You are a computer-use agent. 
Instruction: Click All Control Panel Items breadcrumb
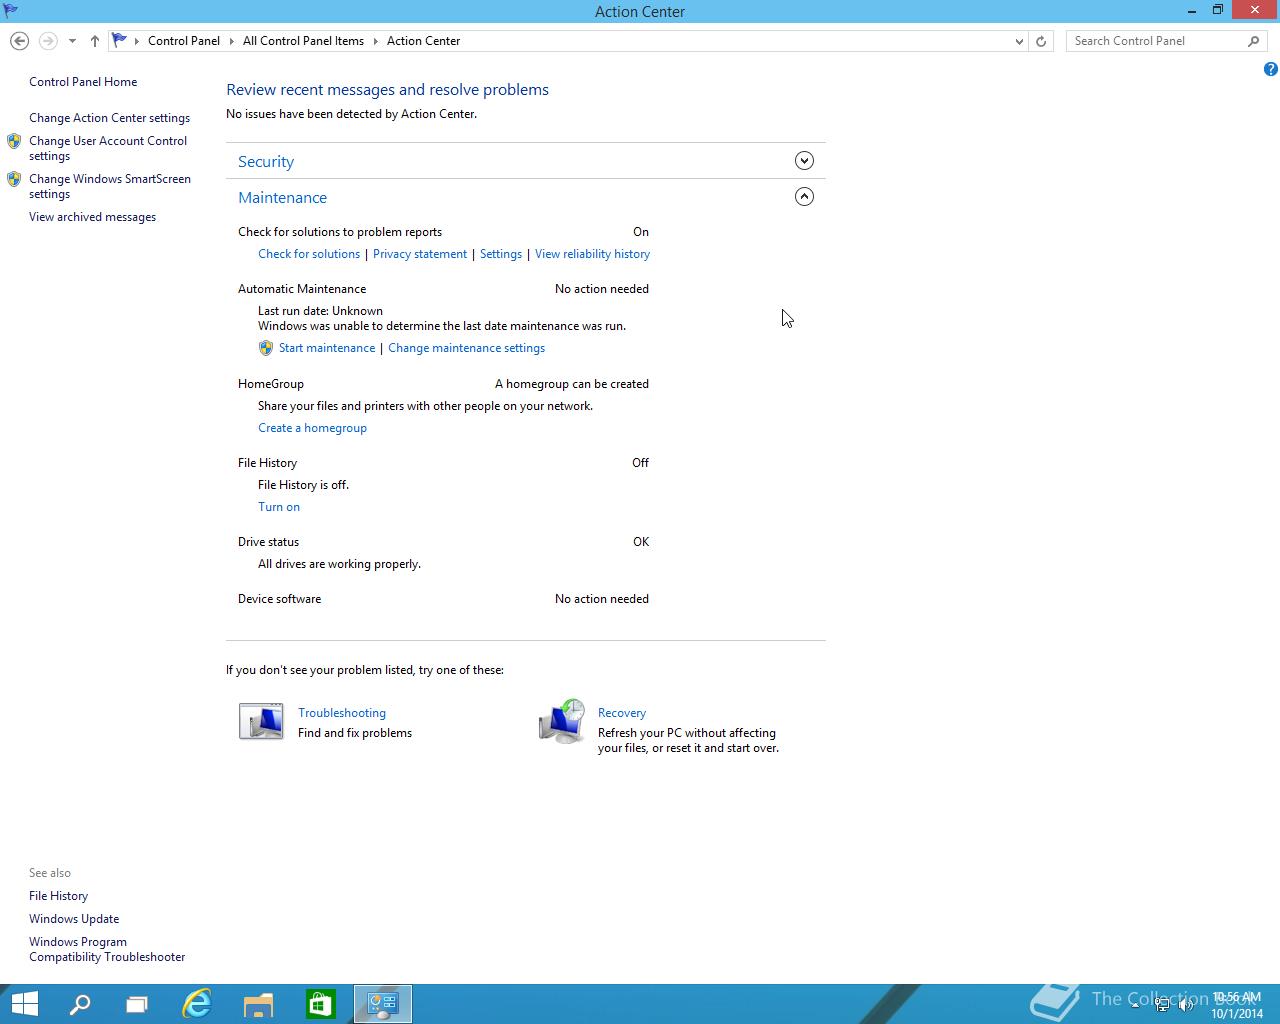tap(303, 41)
